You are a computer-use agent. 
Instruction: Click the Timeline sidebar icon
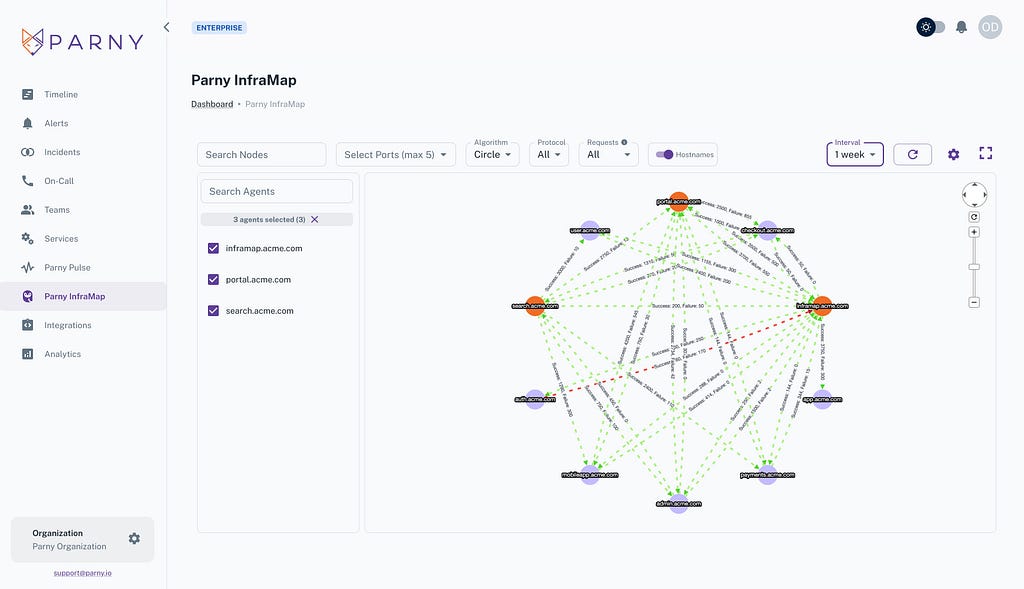coord(27,95)
